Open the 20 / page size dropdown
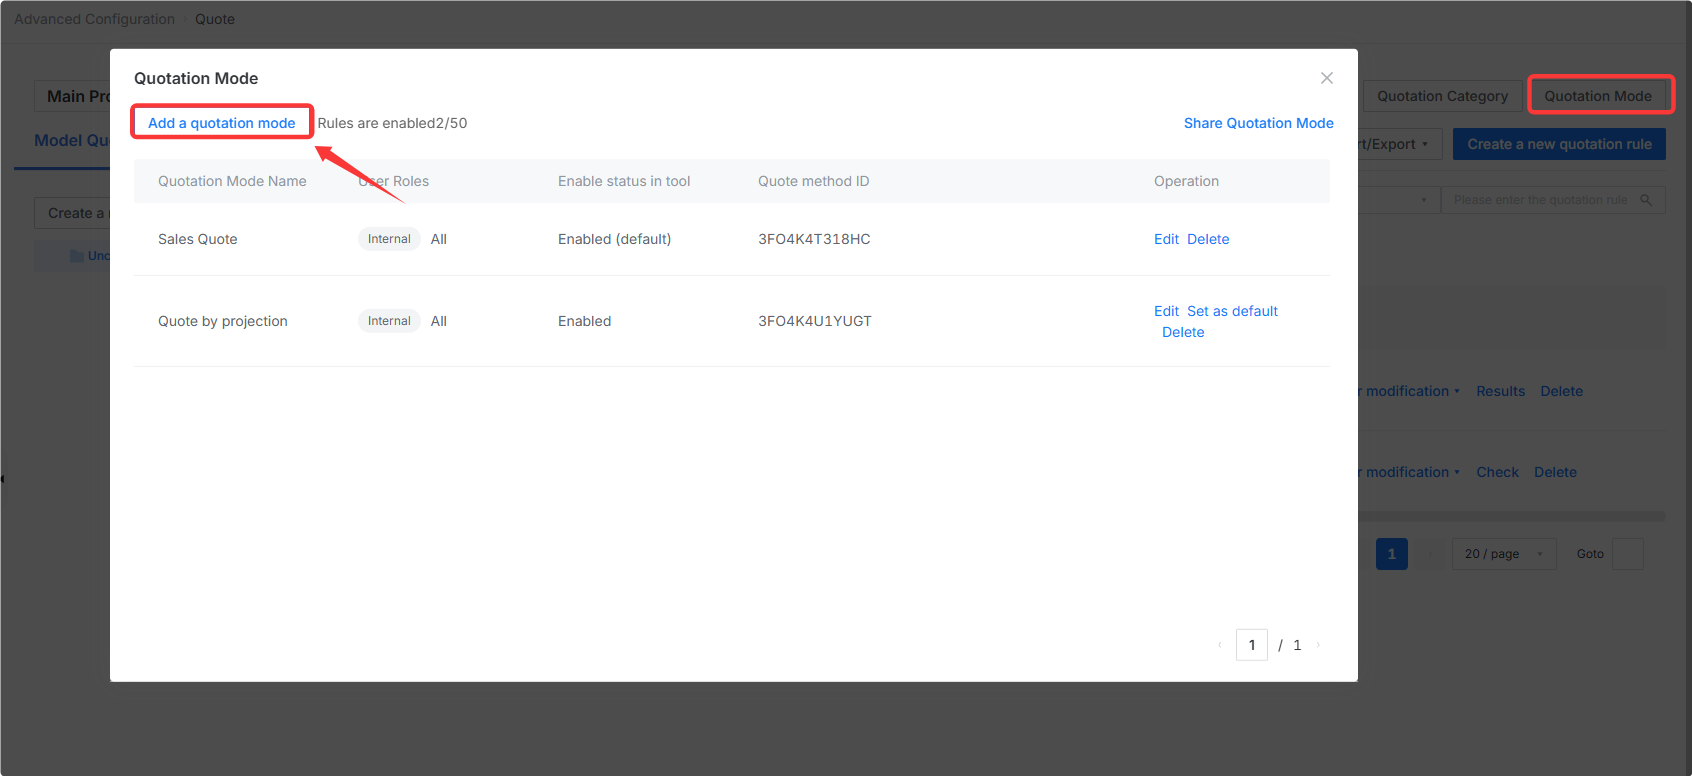Viewport: 1692px width, 776px height. coord(1504,554)
